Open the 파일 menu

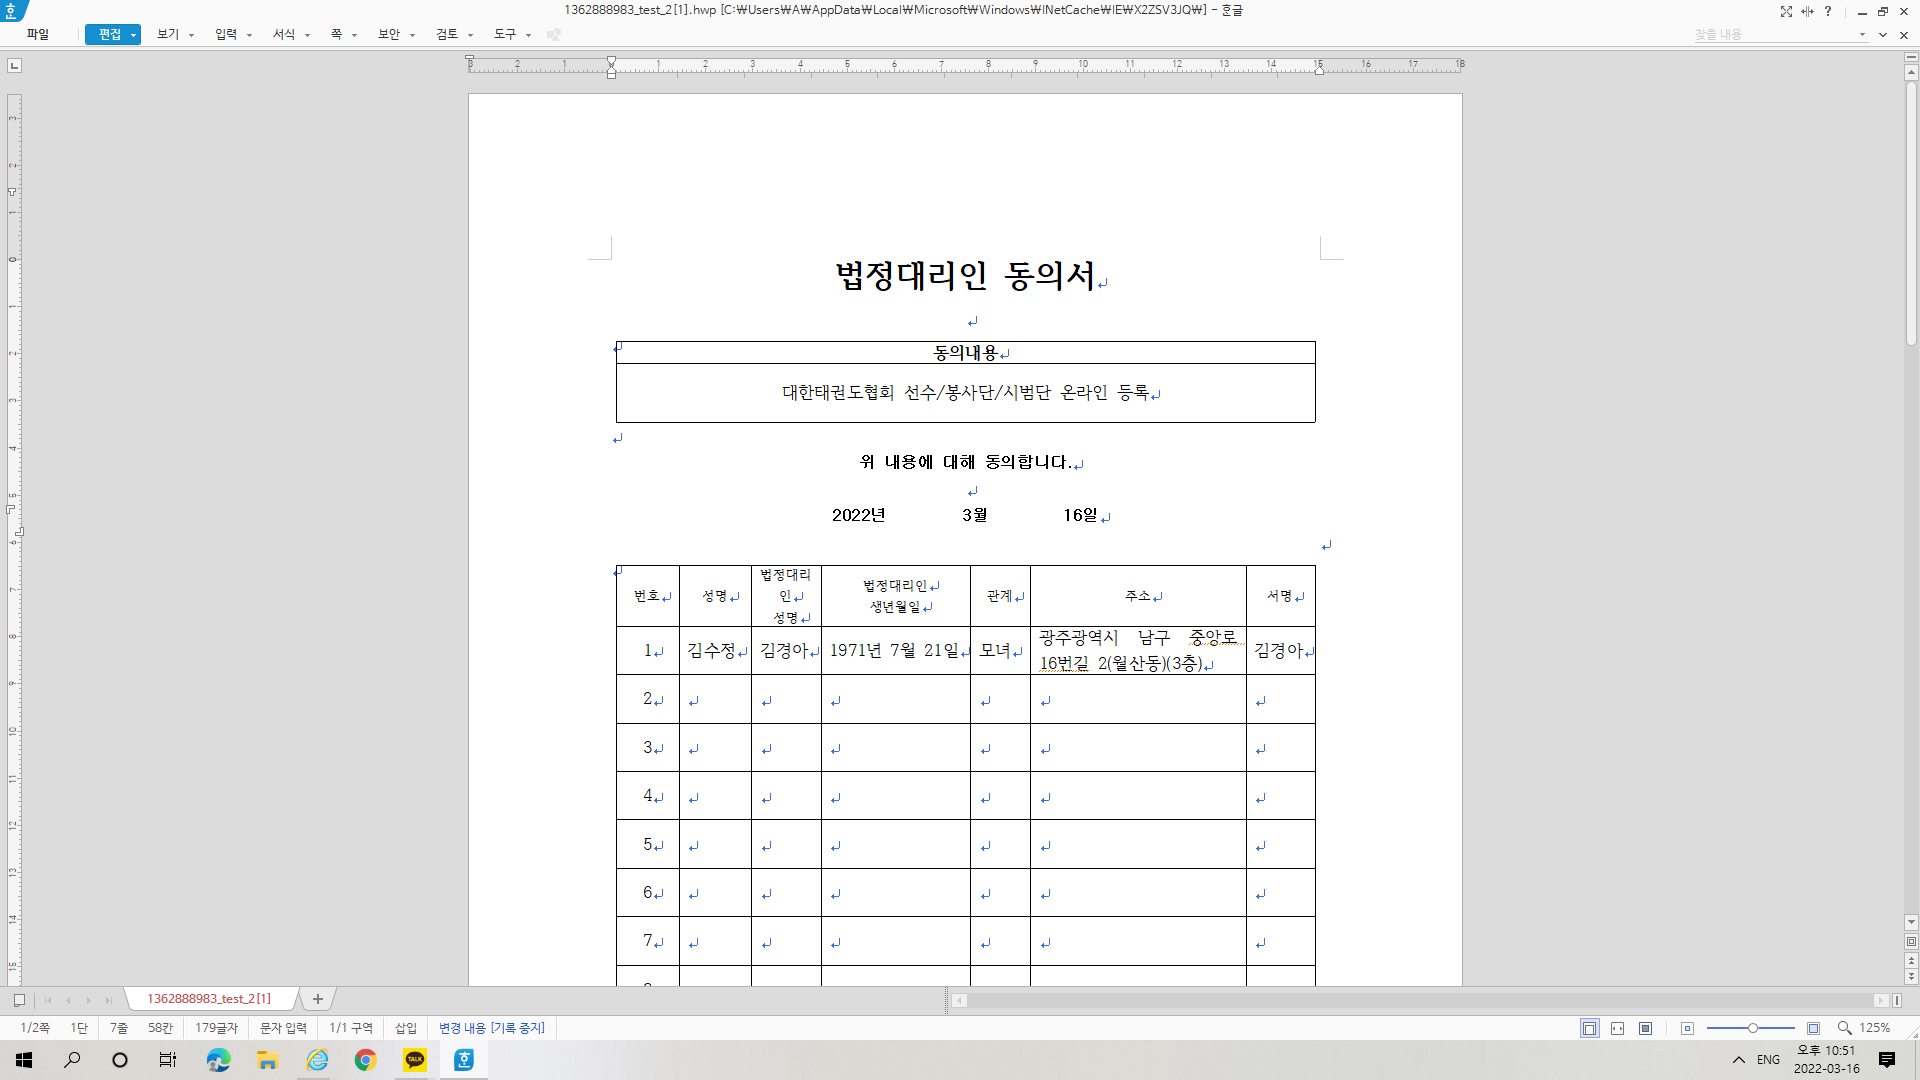38,35
